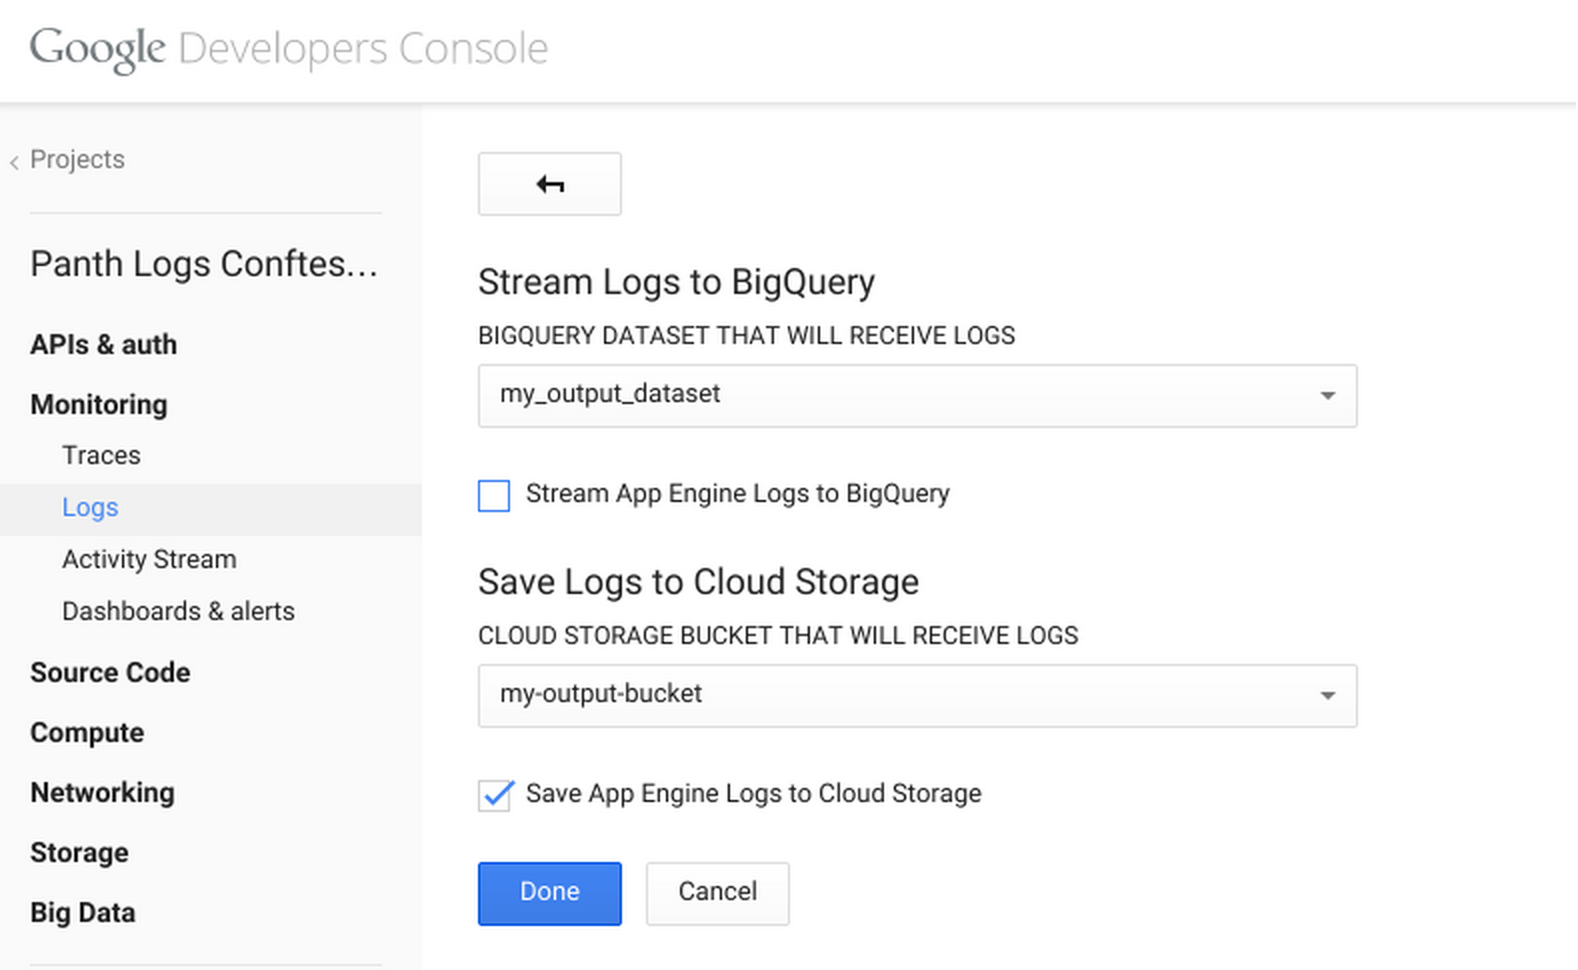This screenshot has height=970, width=1578.
Task: Expand the Storage section
Action: [x=79, y=853]
